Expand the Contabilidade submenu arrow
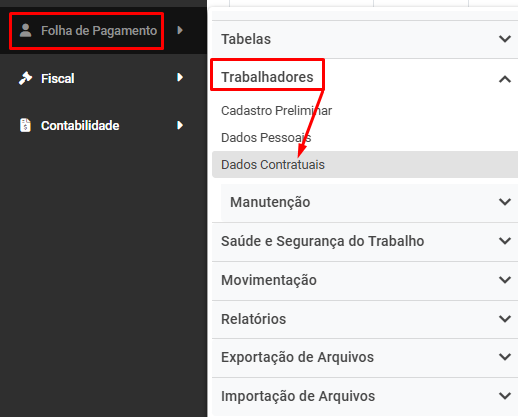Viewport: 518px width, 417px height. [x=180, y=125]
